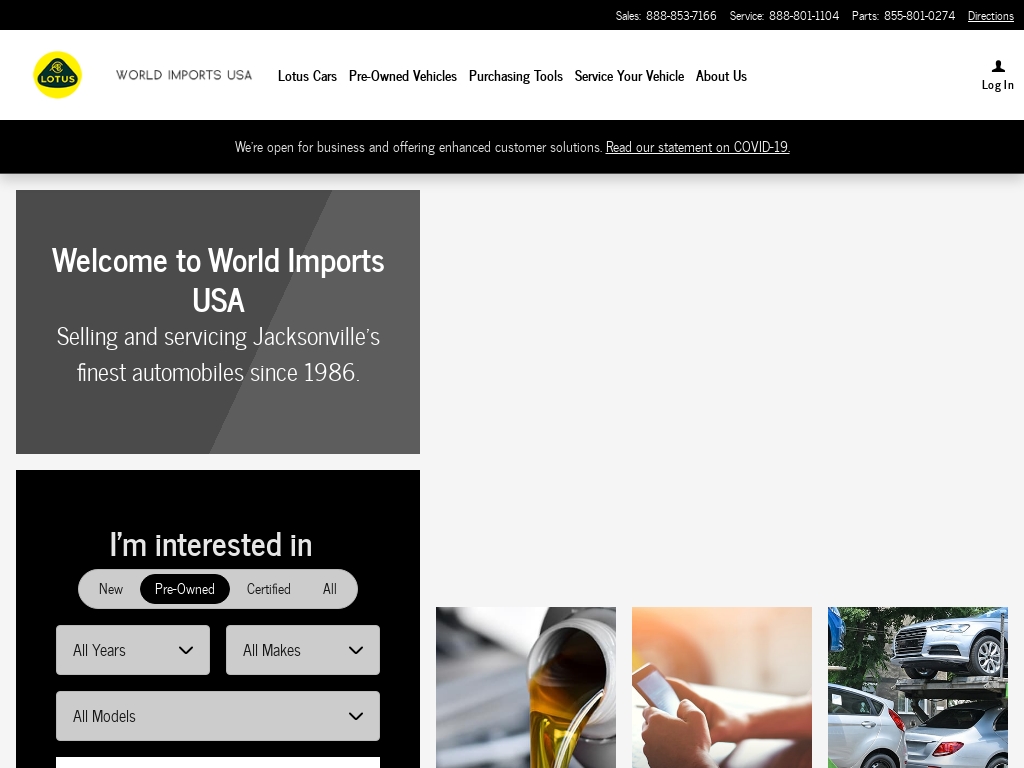Click the Welcome to World Imports USA banner
1024x768 pixels.
point(218,322)
